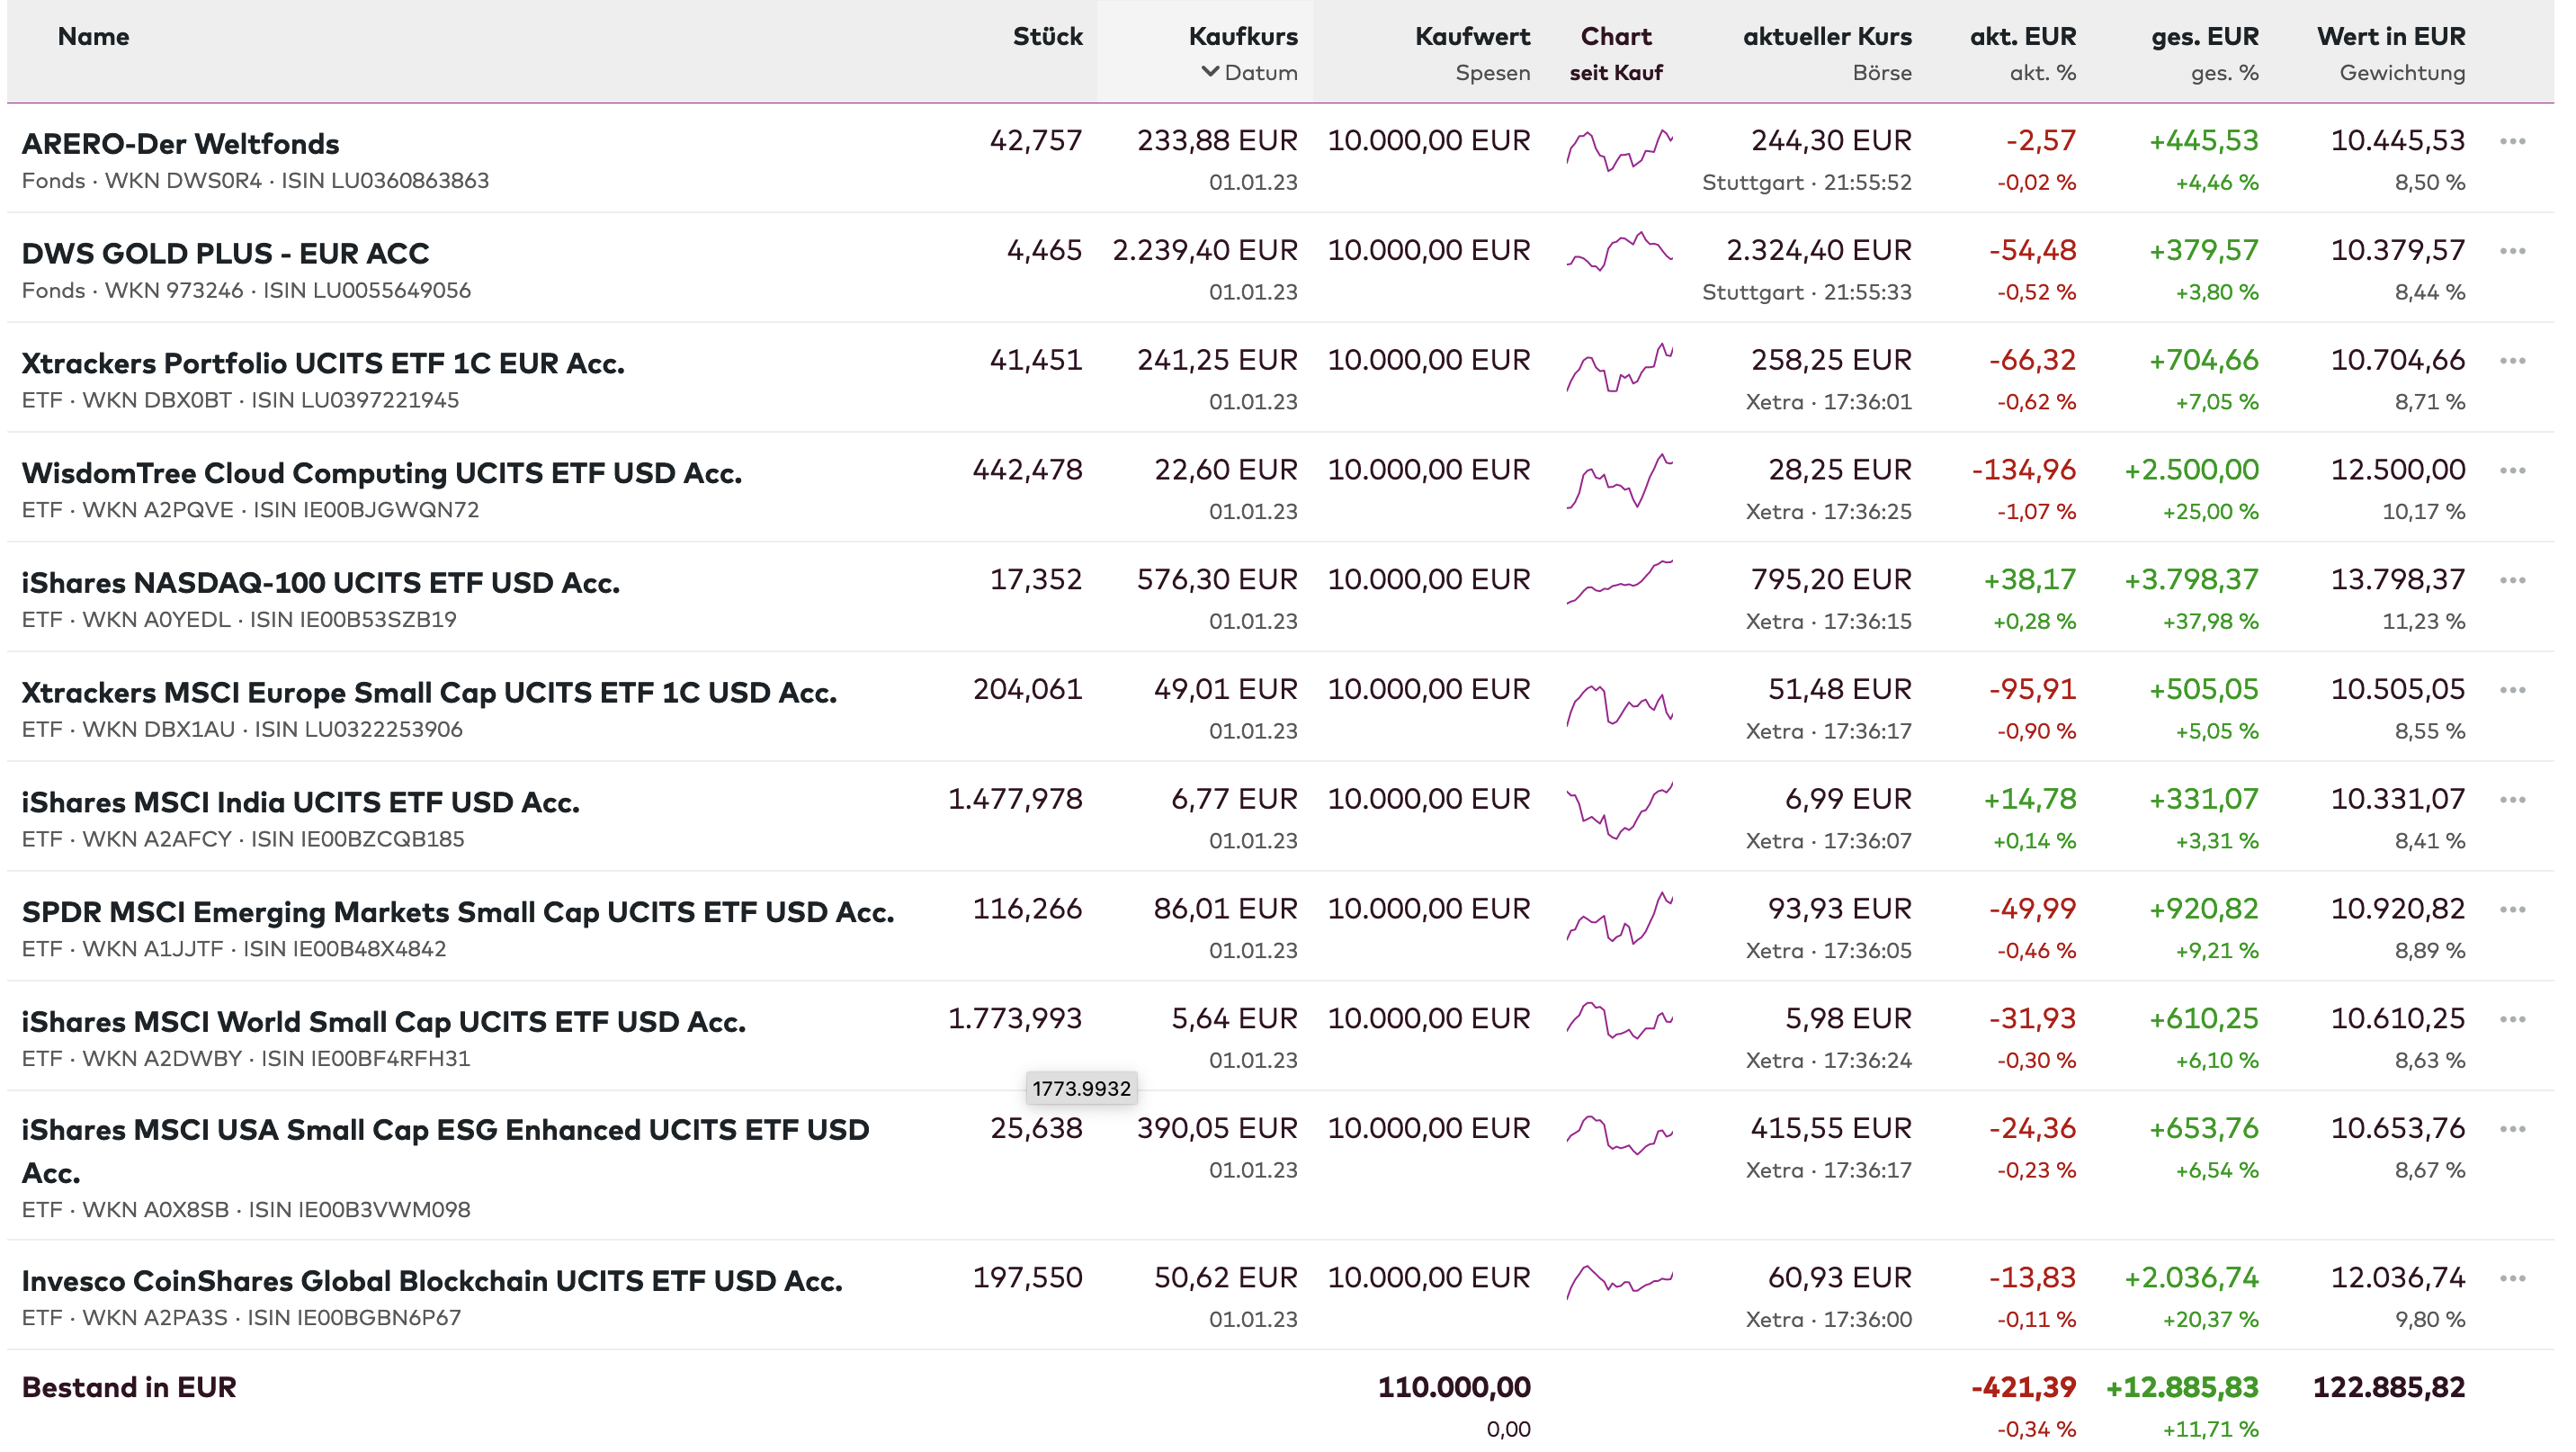Click sparkline chart of DWS GOLD PLUS
The height and width of the screenshot is (1452, 2576).
click(x=1619, y=252)
